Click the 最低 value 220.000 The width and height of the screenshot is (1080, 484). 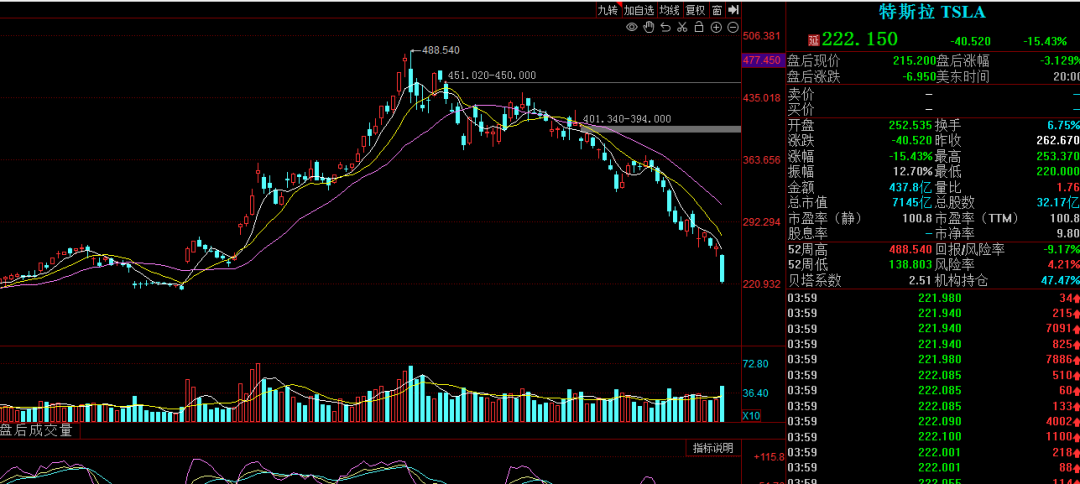(x=1059, y=171)
